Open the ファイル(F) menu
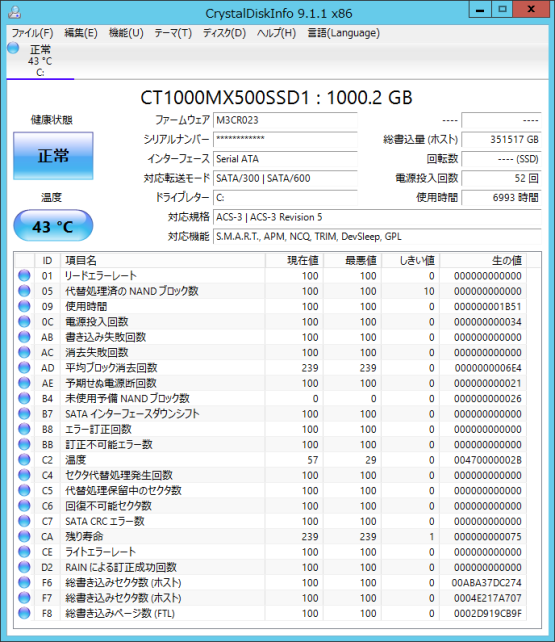 coord(32,33)
